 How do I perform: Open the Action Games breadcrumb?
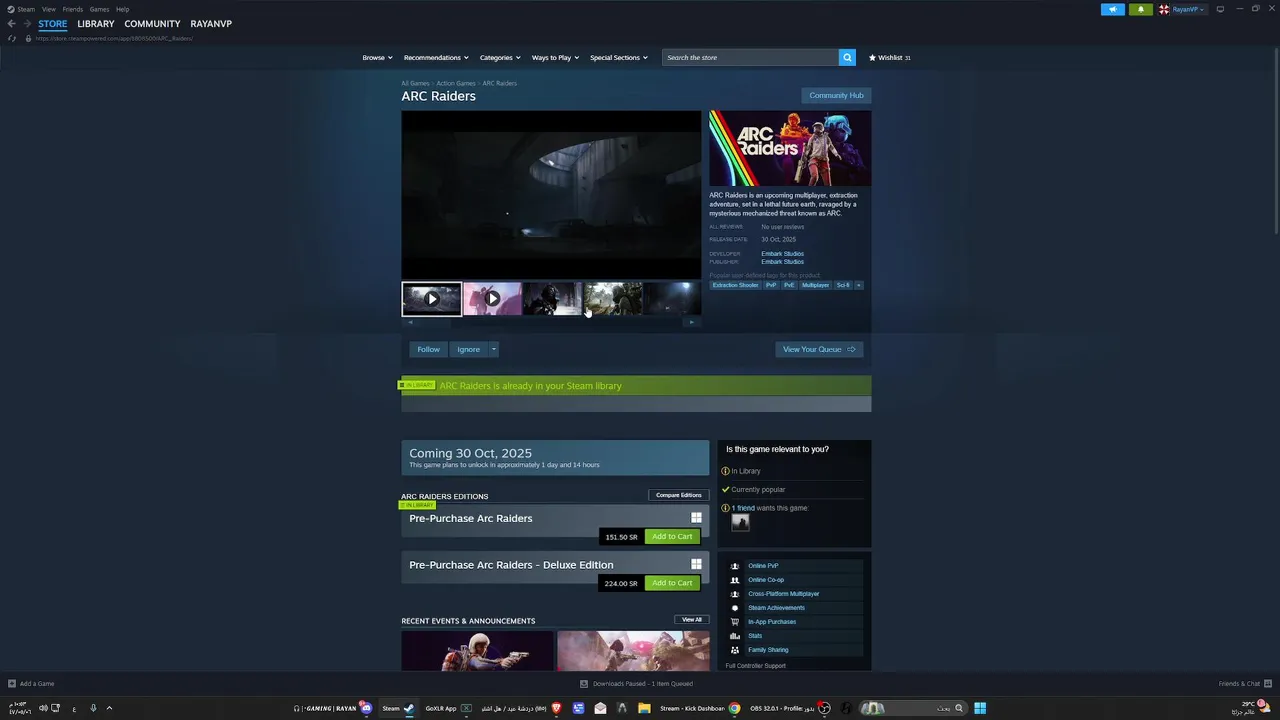click(456, 83)
